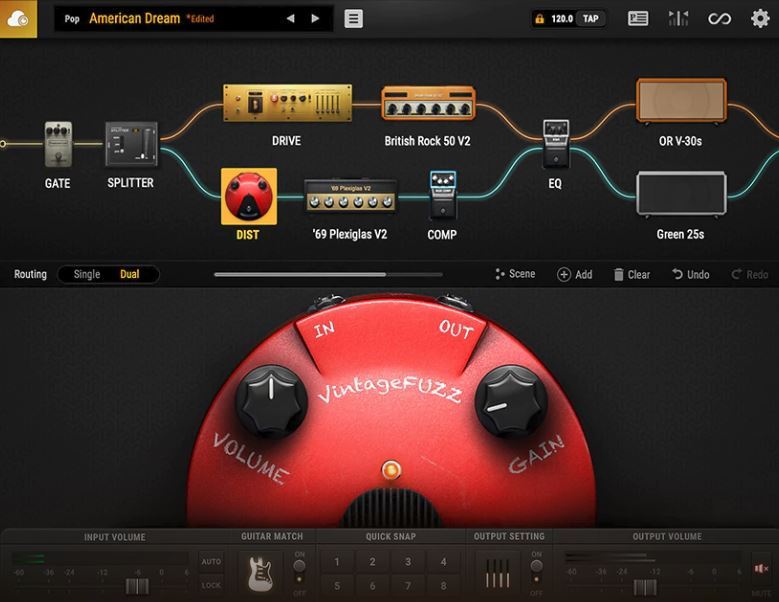Select the British Rock 50 V2 amp

(x=428, y=103)
